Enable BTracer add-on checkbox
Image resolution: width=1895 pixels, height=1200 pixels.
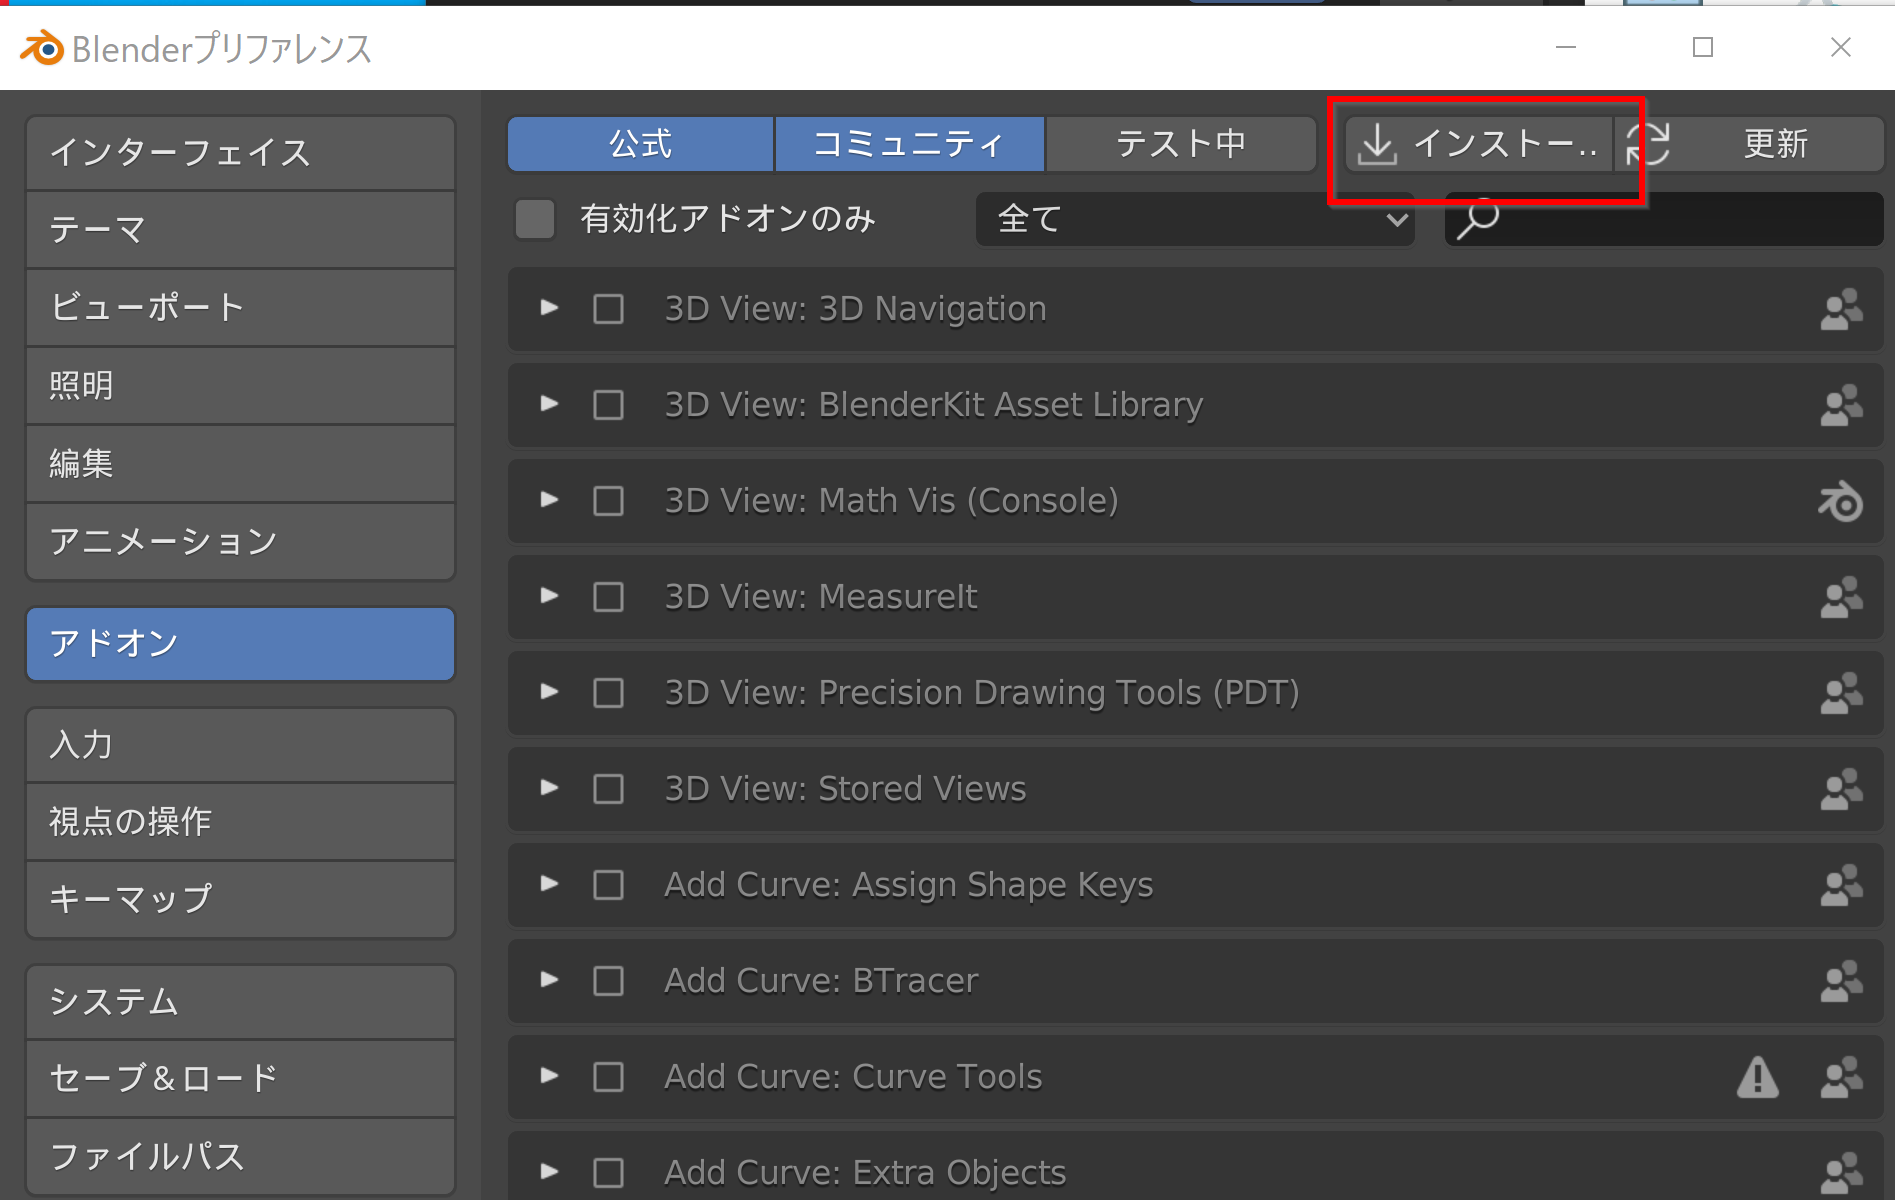[609, 981]
